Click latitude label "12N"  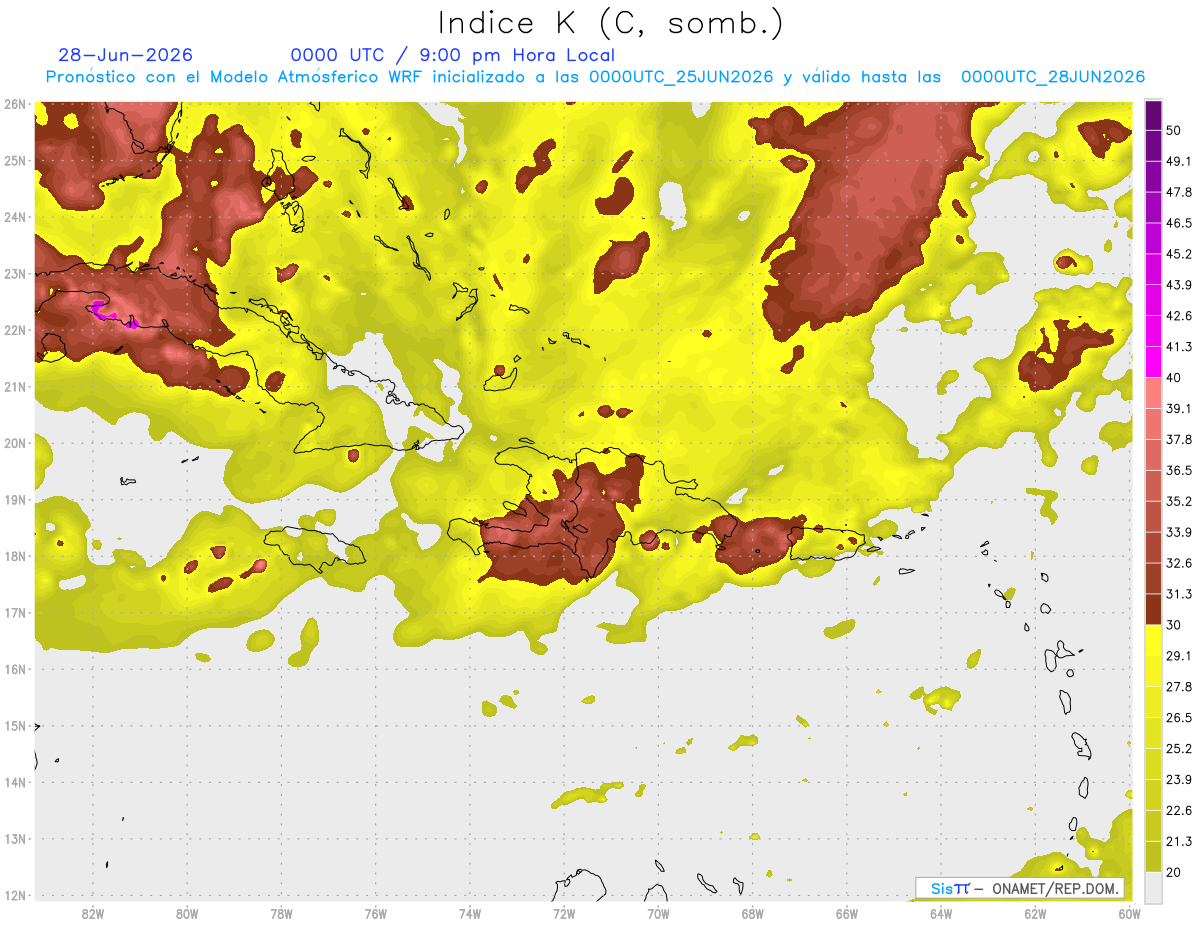click(15, 895)
